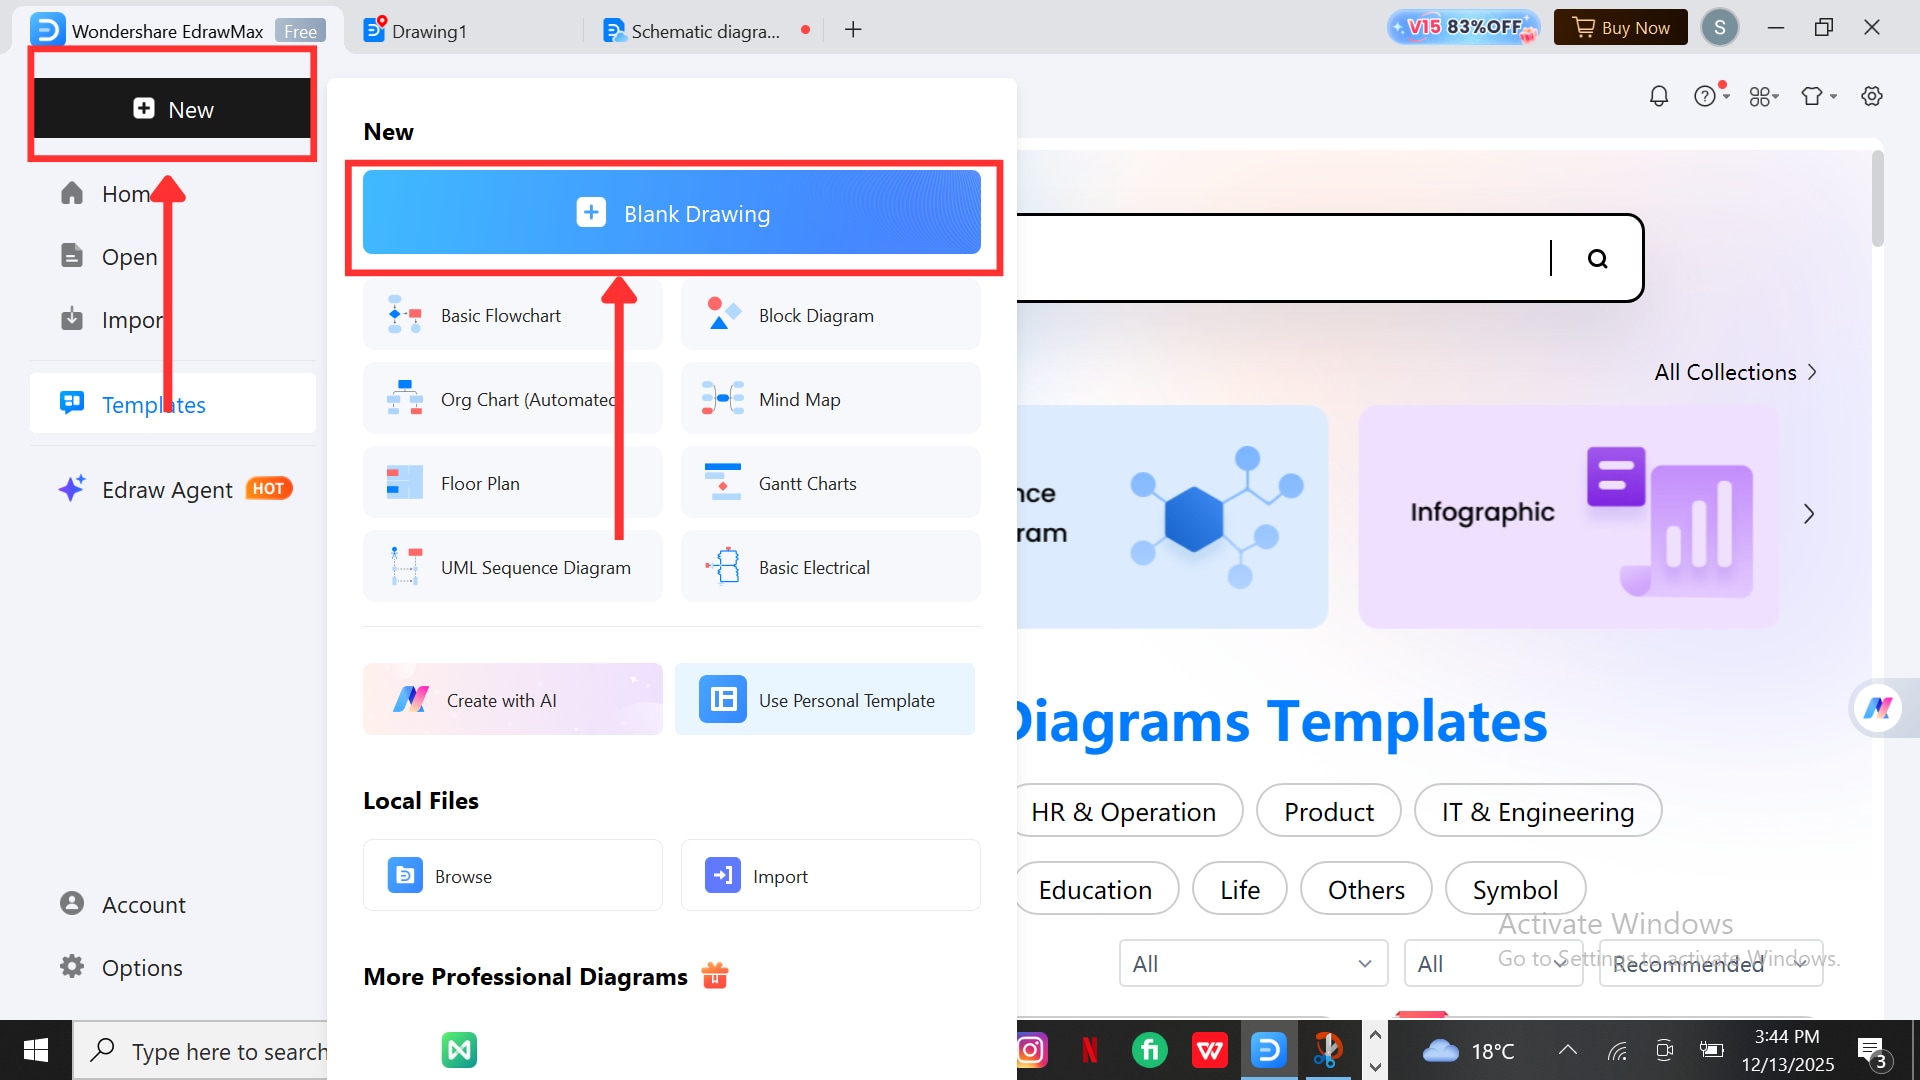The width and height of the screenshot is (1920, 1080).
Task: Switch to the Drawing1 tab
Action: (428, 30)
